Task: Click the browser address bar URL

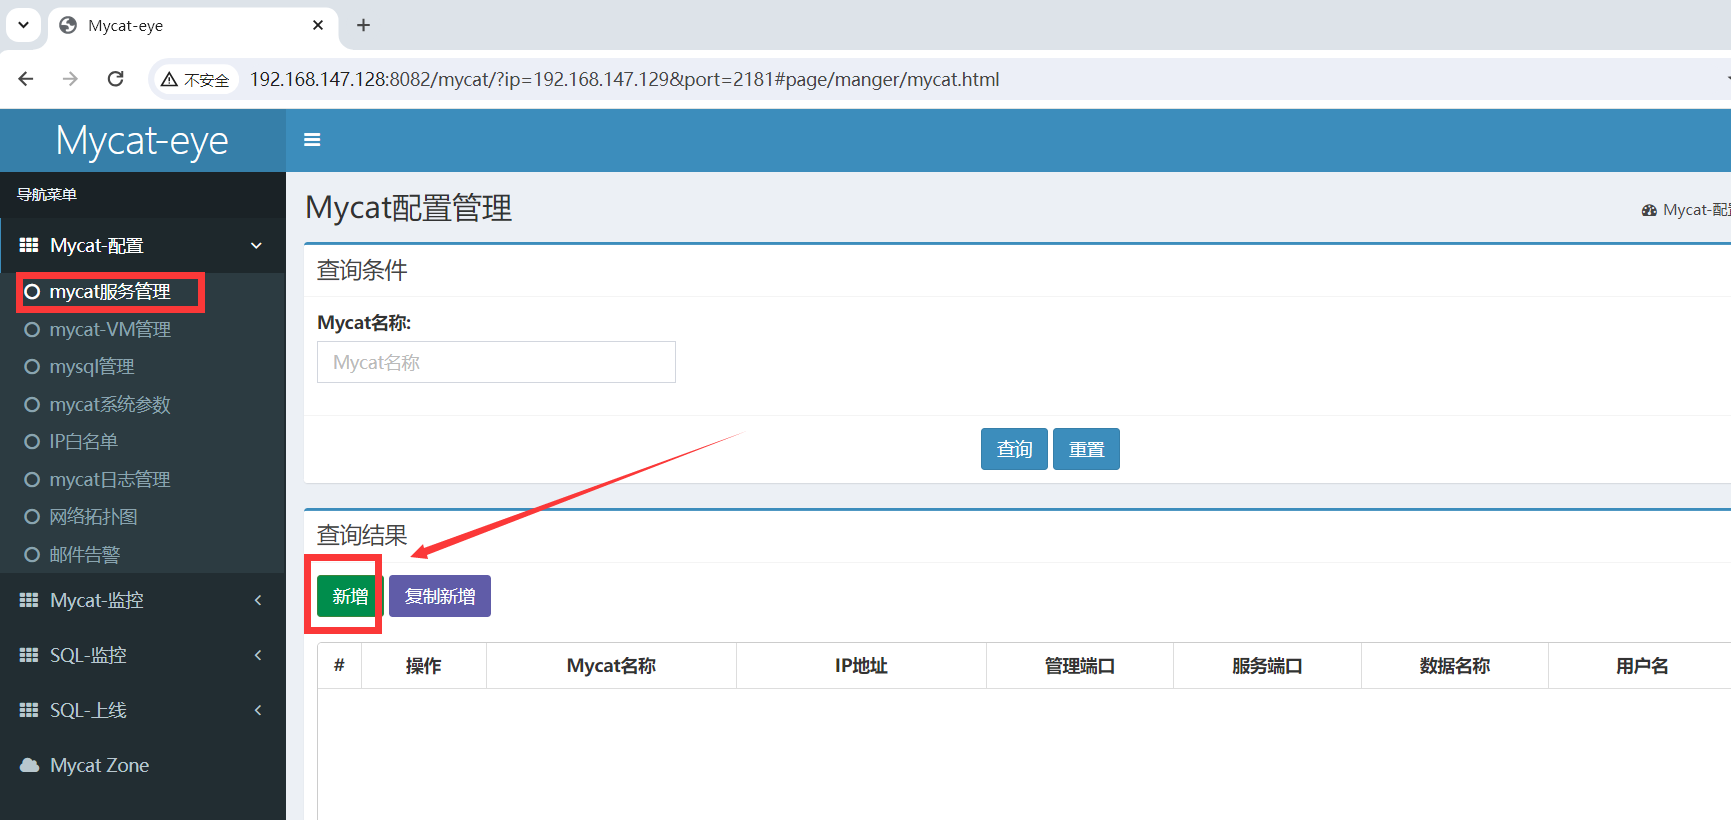Action: click(624, 79)
